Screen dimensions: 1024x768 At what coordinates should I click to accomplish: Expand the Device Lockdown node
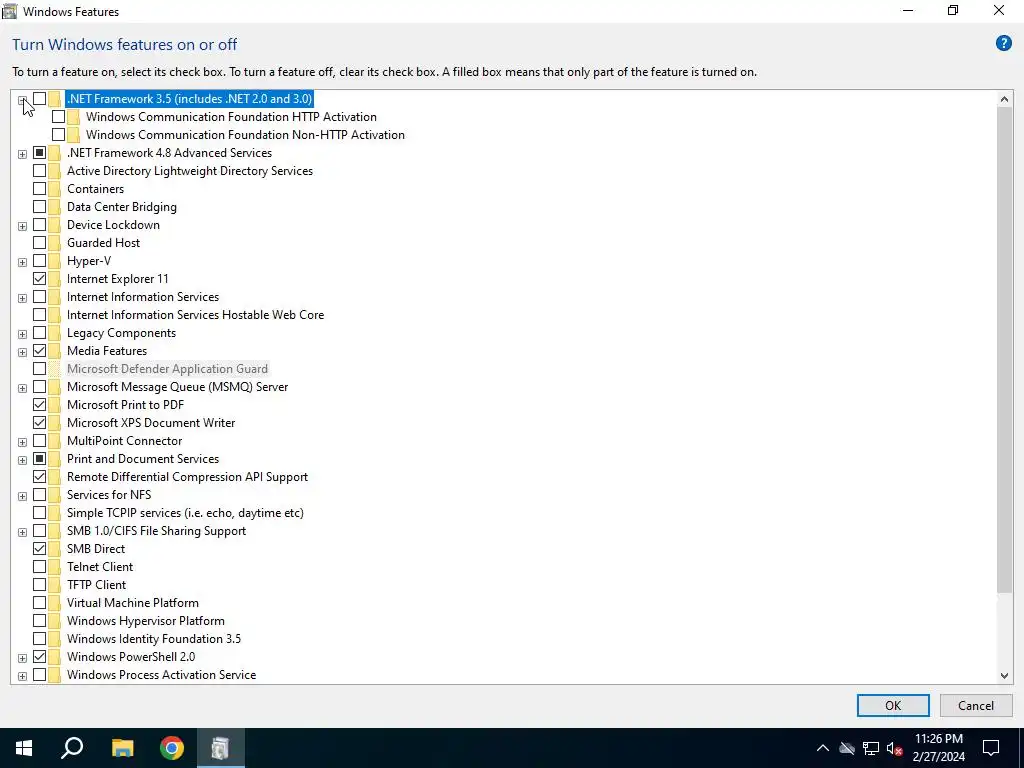click(x=22, y=226)
